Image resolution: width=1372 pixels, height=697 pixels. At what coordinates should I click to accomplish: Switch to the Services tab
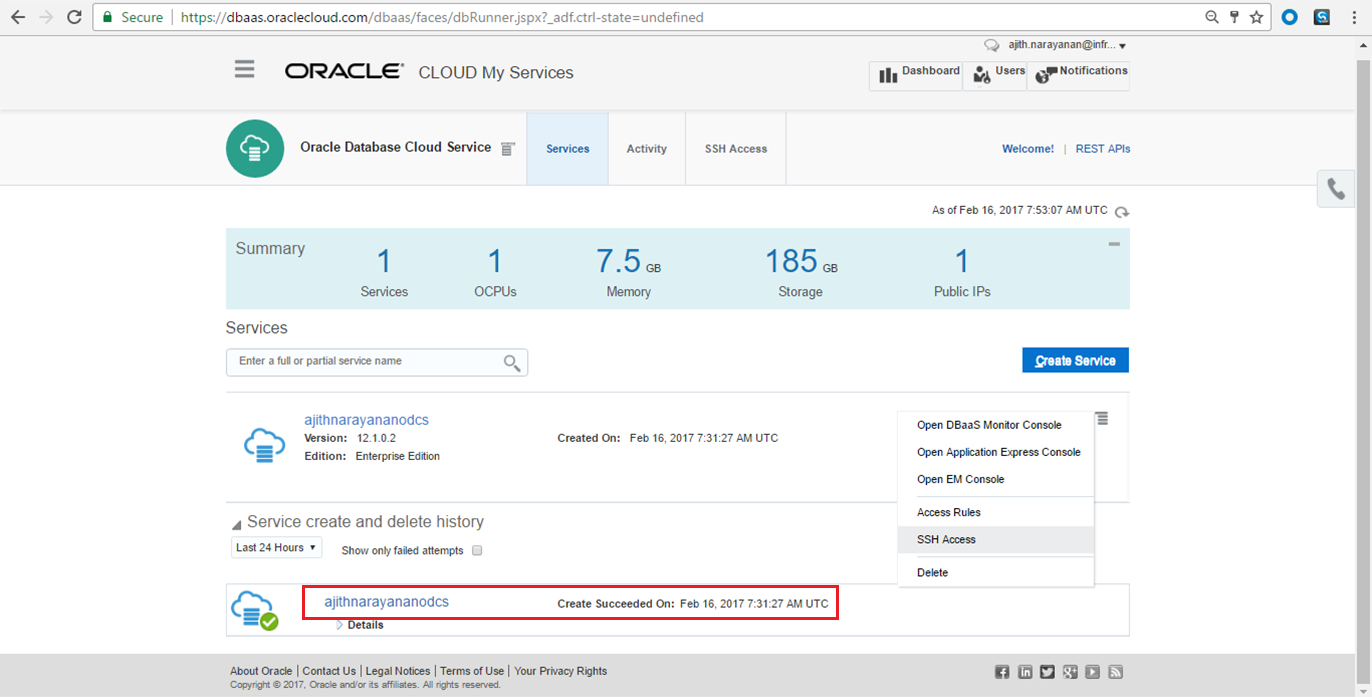point(567,149)
